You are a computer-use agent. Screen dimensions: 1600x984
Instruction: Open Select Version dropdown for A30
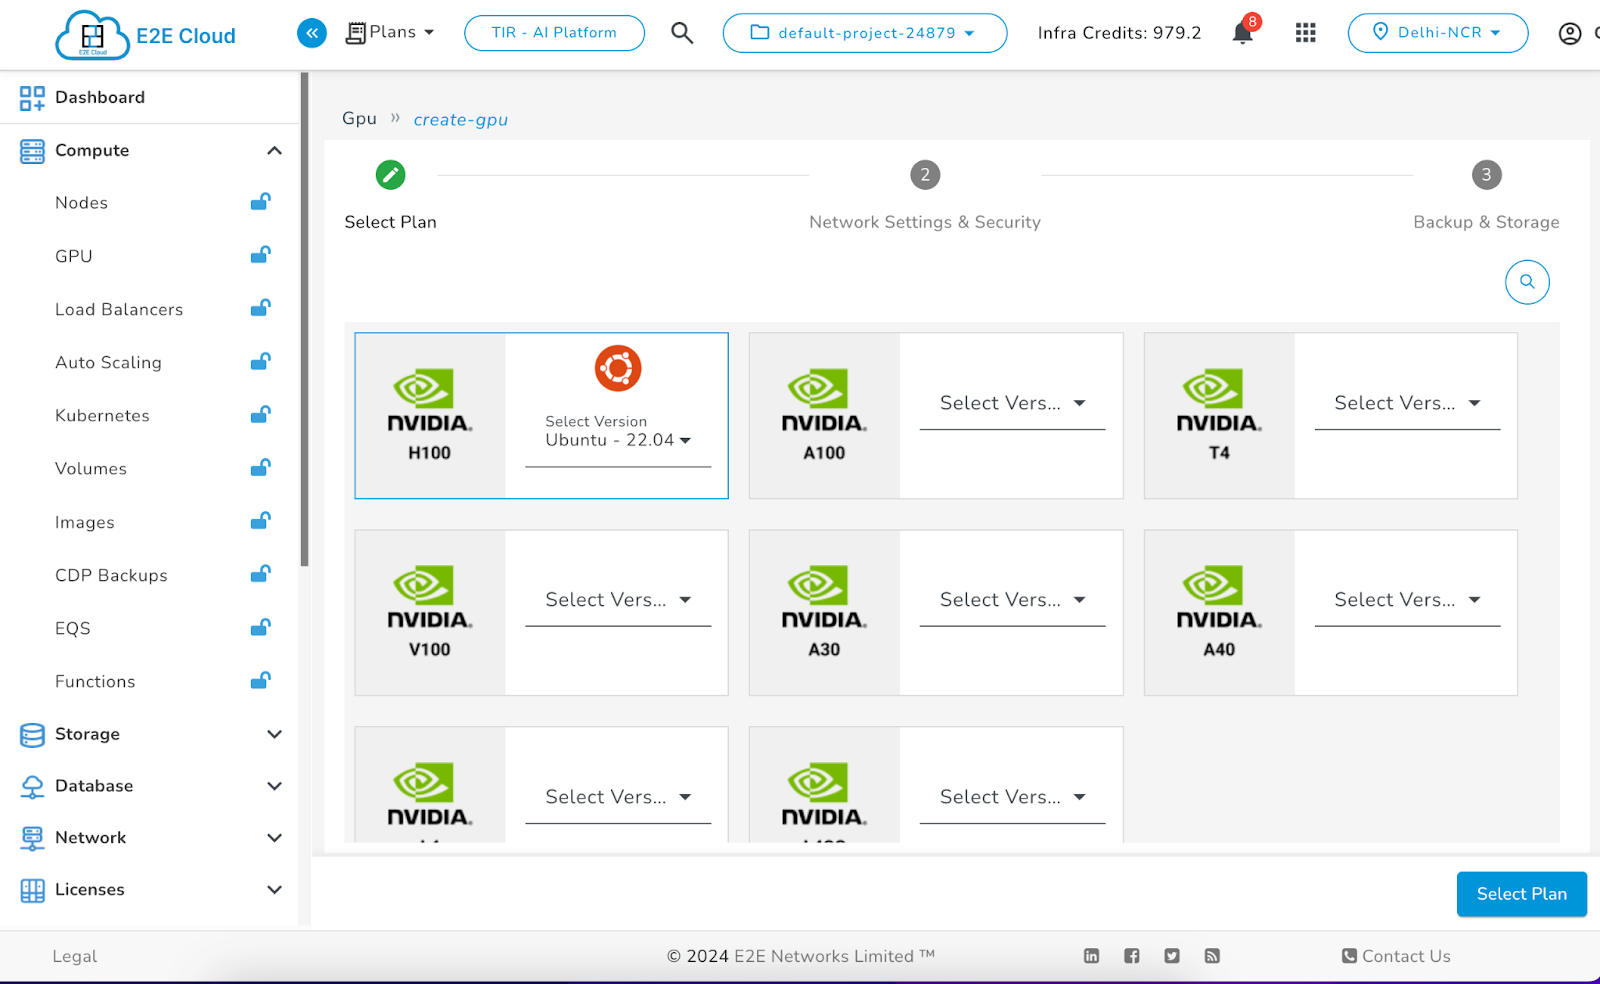coord(1012,600)
